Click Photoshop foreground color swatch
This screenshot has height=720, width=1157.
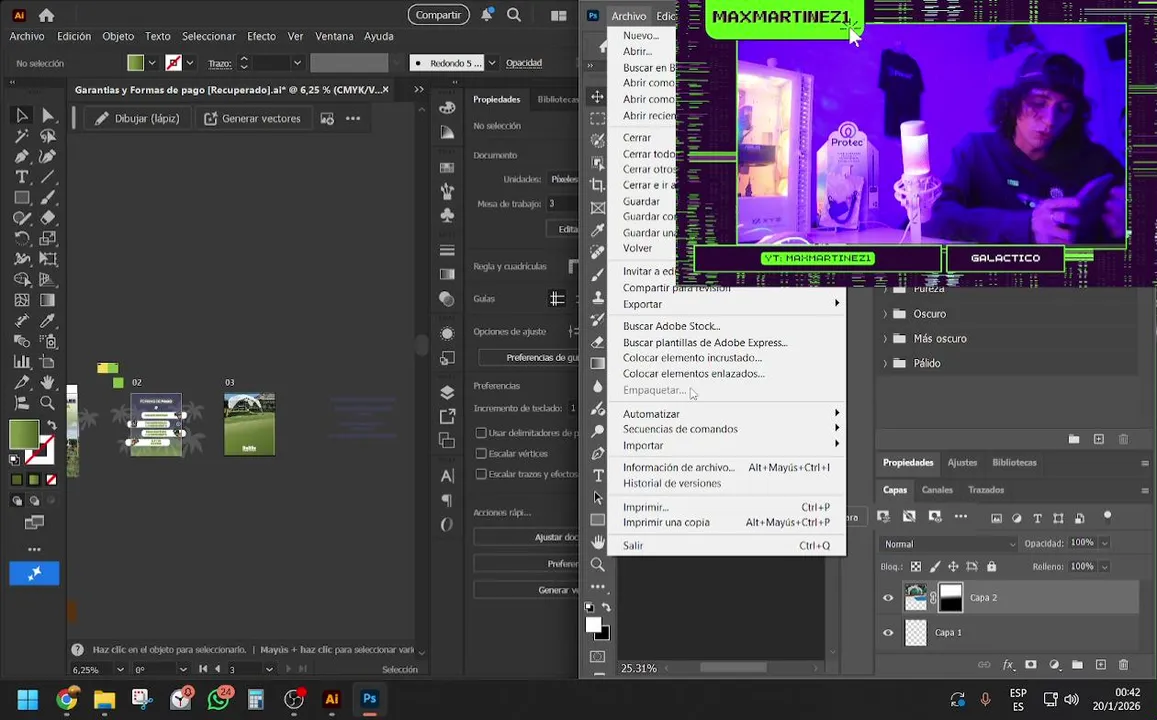[x=593, y=625]
